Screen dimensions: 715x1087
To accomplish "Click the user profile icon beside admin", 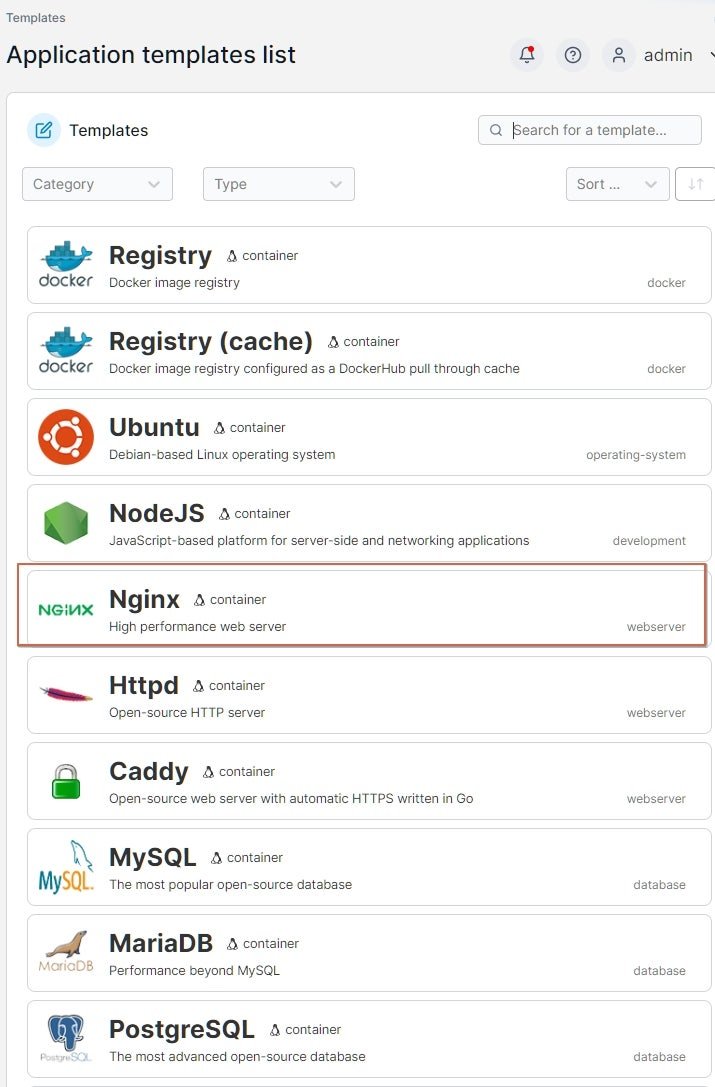I will pyautogui.click(x=619, y=55).
